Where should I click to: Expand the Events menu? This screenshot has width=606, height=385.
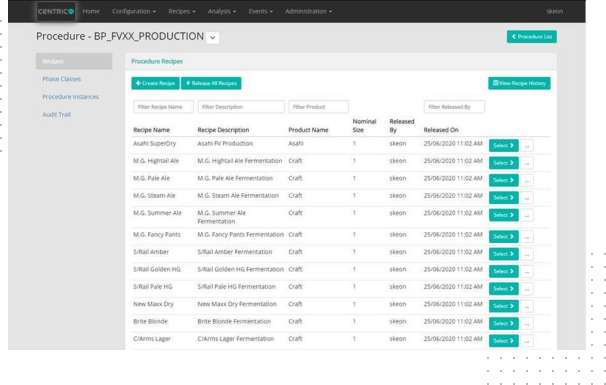click(260, 11)
